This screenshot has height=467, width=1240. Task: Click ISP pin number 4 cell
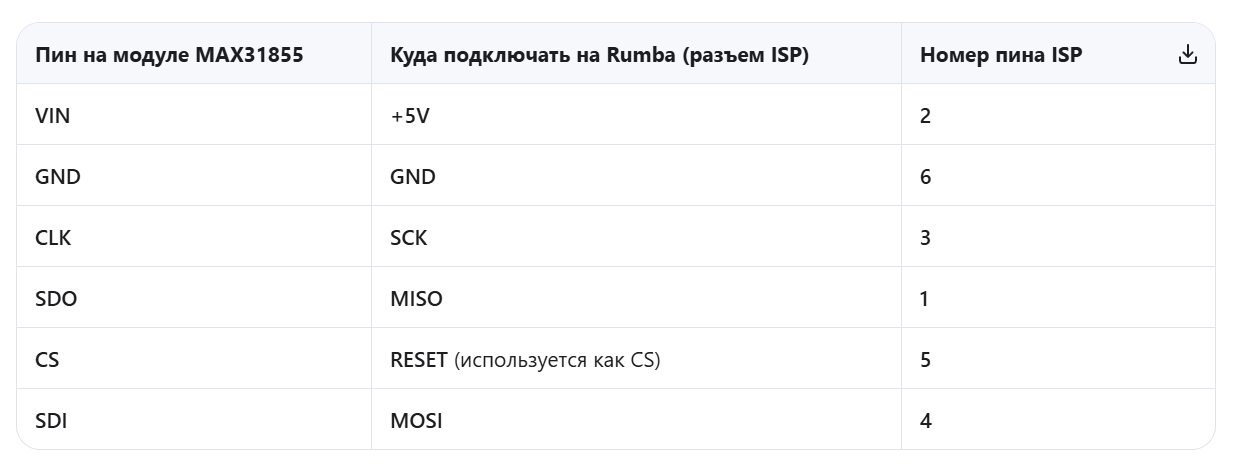pos(926,421)
